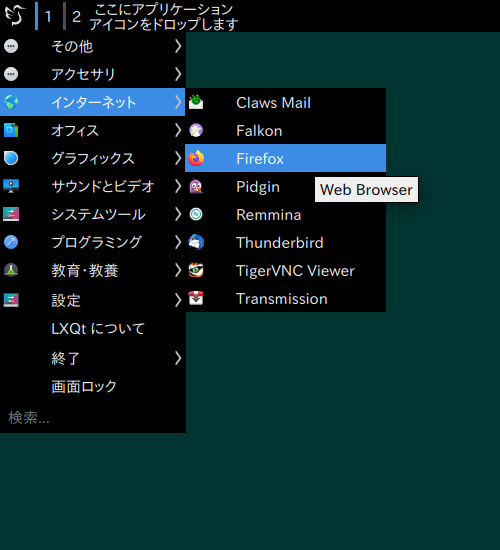Click the サウンドとビデオ monitor icon

pos(11,186)
